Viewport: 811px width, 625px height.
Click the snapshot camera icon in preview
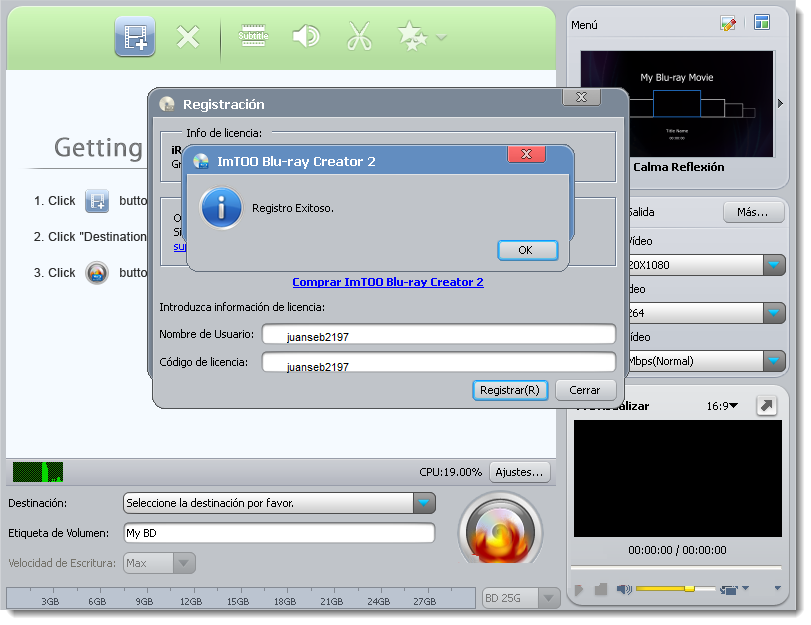[729, 590]
